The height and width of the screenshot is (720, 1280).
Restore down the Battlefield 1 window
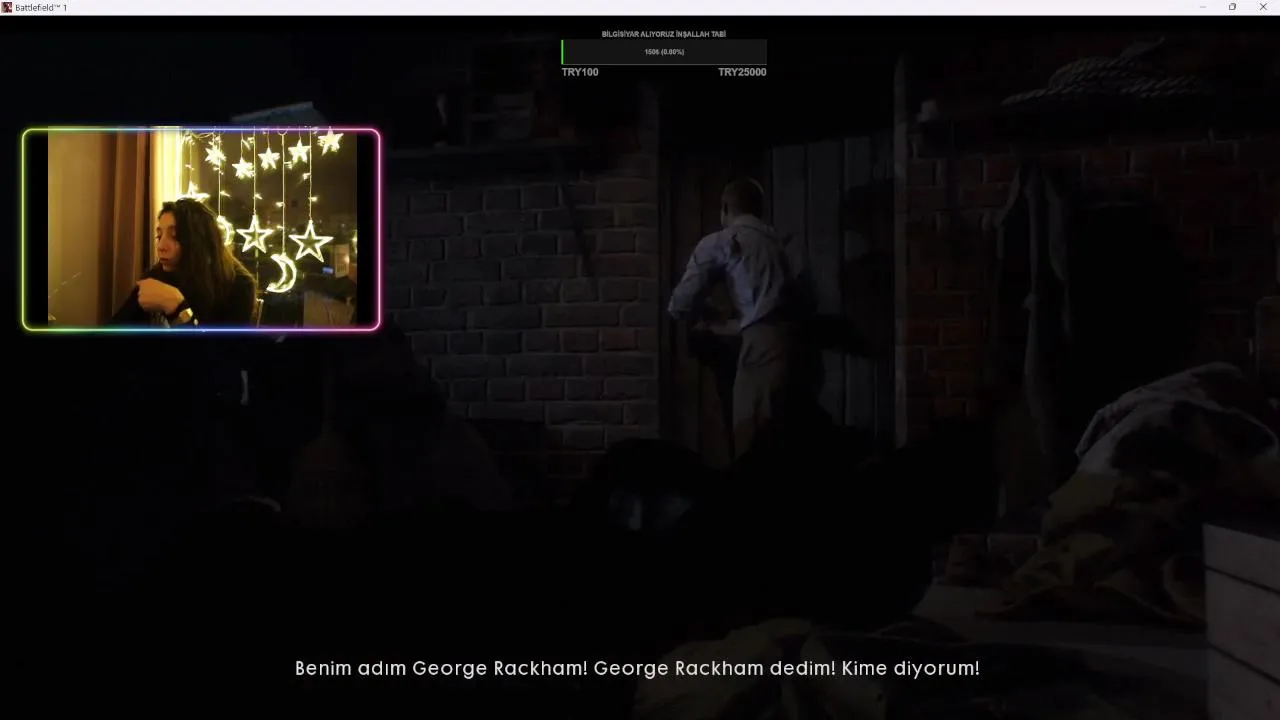(1232, 7)
